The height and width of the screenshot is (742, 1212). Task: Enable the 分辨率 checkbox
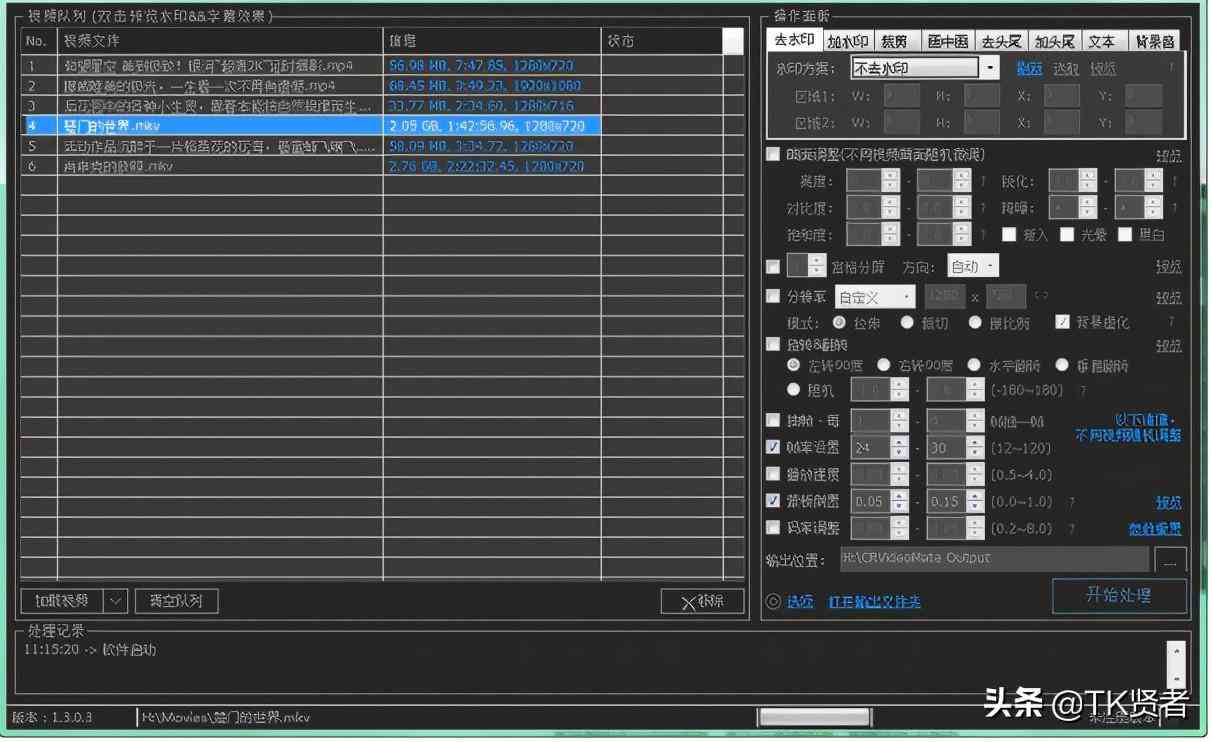(x=773, y=296)
